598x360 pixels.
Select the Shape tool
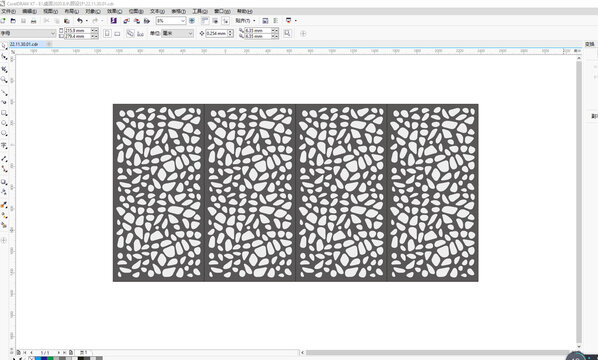(x=4, y=57)
